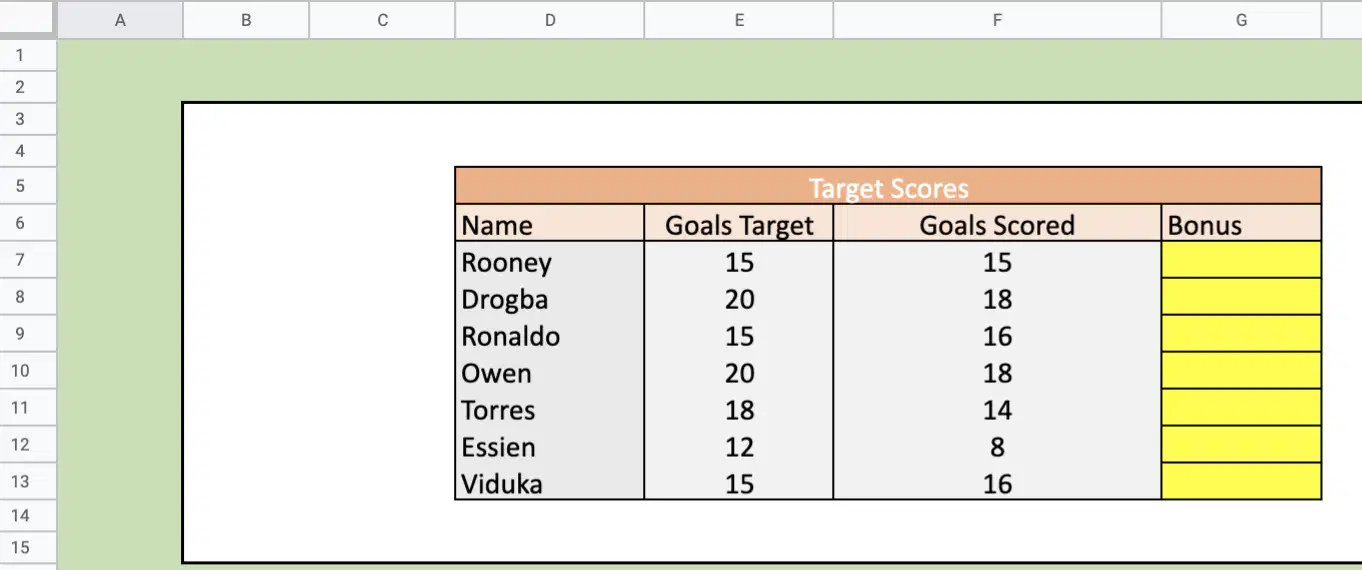Select column C header

pos(382,20)
